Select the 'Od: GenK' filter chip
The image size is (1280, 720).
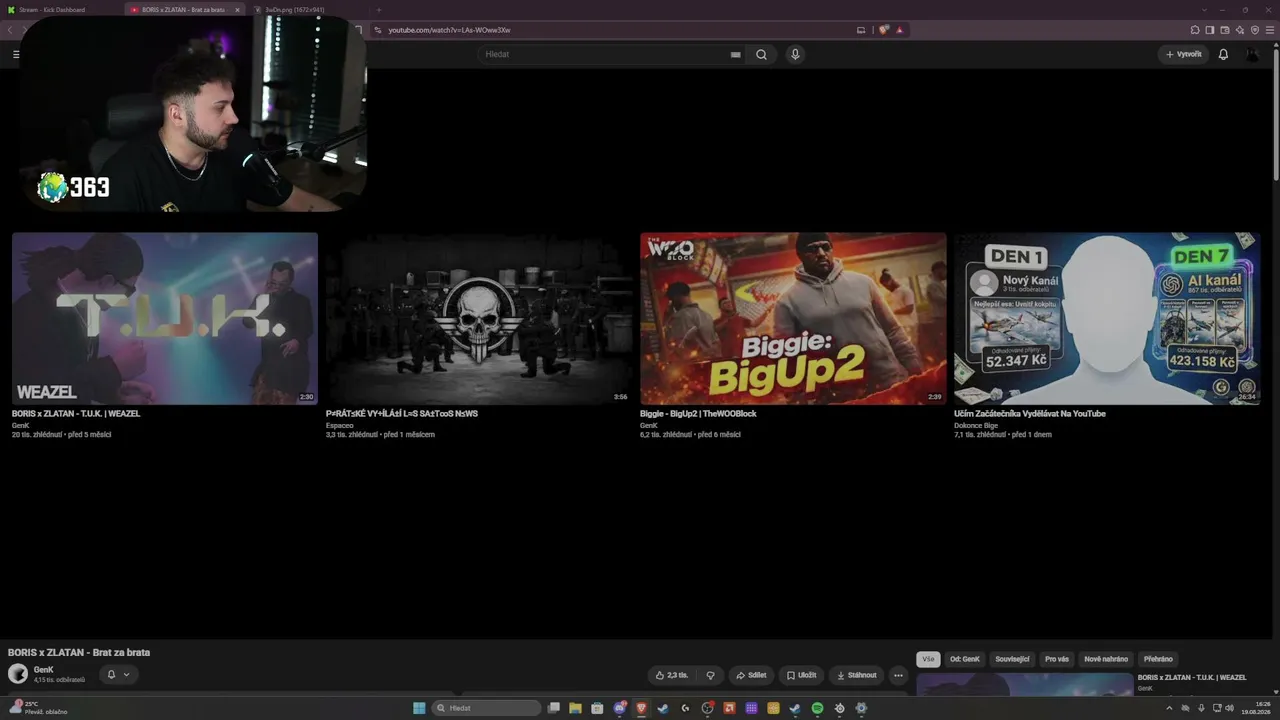pos(965,659)
